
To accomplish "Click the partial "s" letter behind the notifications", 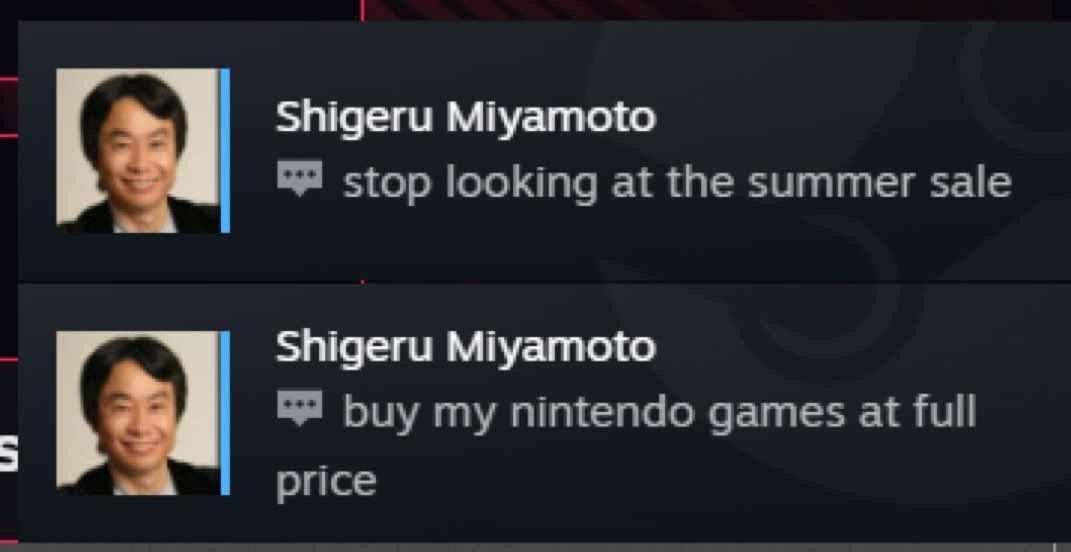I will point(8,456).
